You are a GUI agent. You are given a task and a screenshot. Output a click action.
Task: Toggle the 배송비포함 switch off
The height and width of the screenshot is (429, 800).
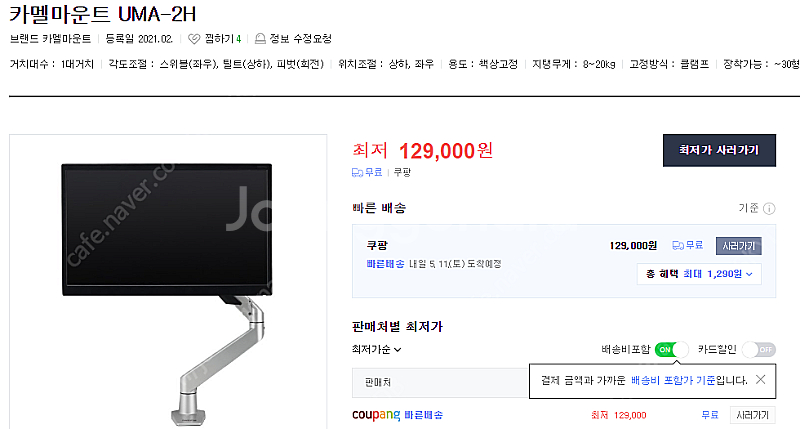click(x=671, y=349)
